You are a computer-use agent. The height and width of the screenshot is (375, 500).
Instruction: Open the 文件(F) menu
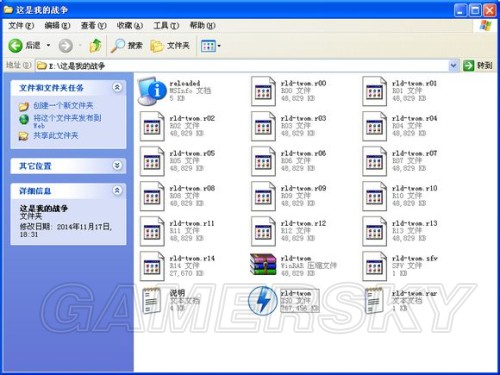pyautogui.click(x=21, y=26)
